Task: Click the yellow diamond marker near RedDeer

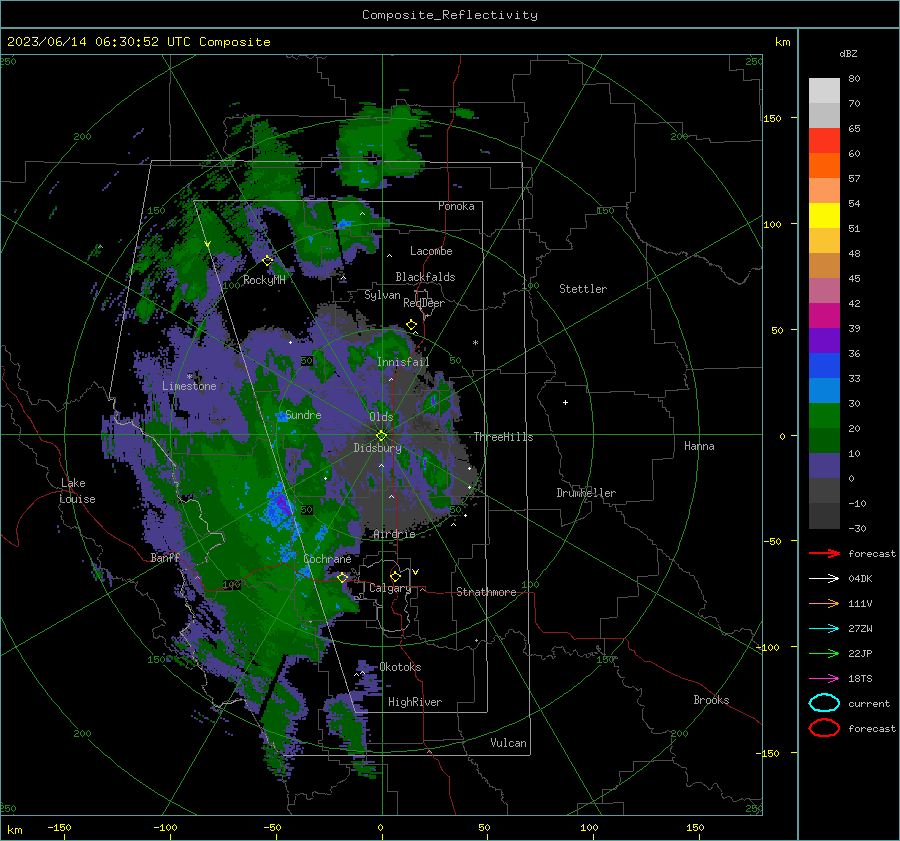Action: point(411,325)
